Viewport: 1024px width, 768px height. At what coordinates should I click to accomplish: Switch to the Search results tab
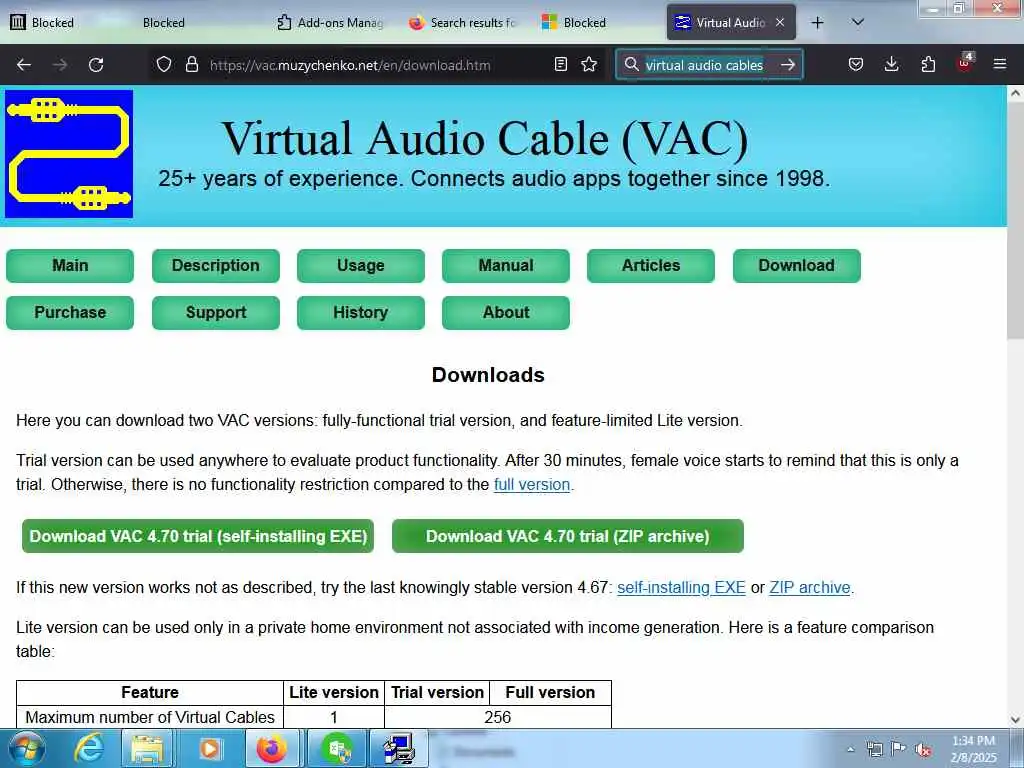click(x=462, y=22)
